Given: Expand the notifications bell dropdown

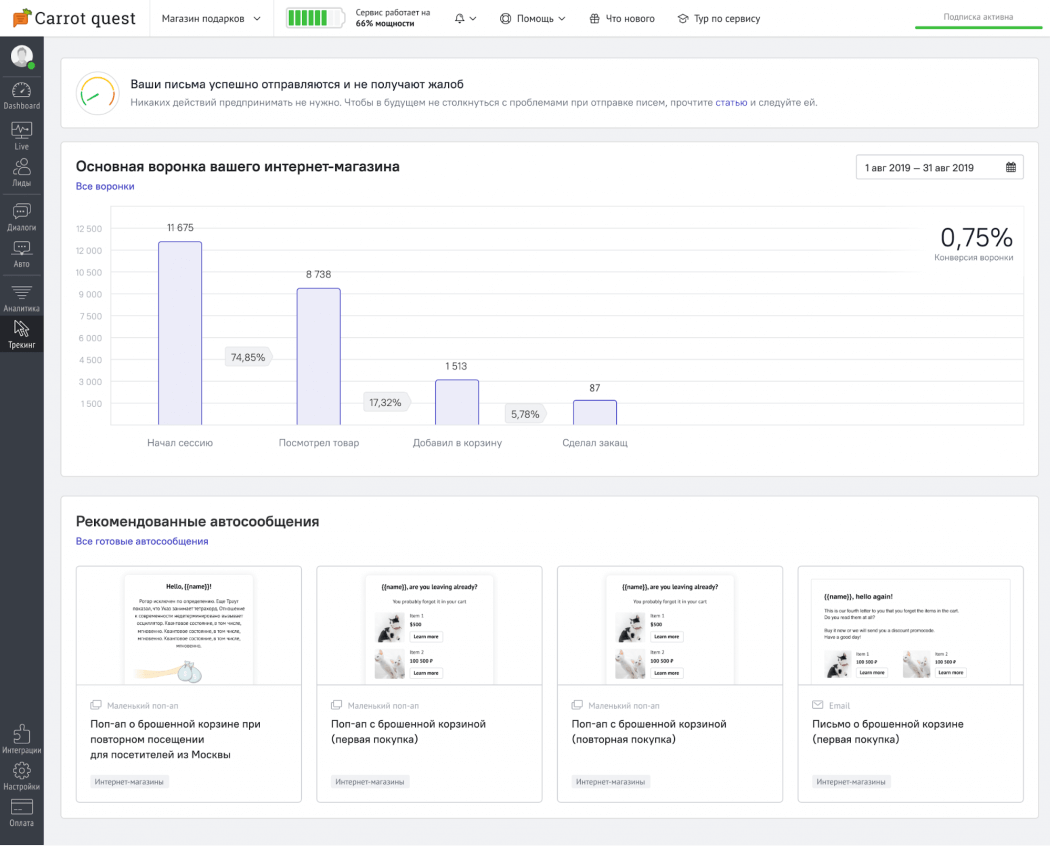Looking at the screenshot, I should click(465, 18).
